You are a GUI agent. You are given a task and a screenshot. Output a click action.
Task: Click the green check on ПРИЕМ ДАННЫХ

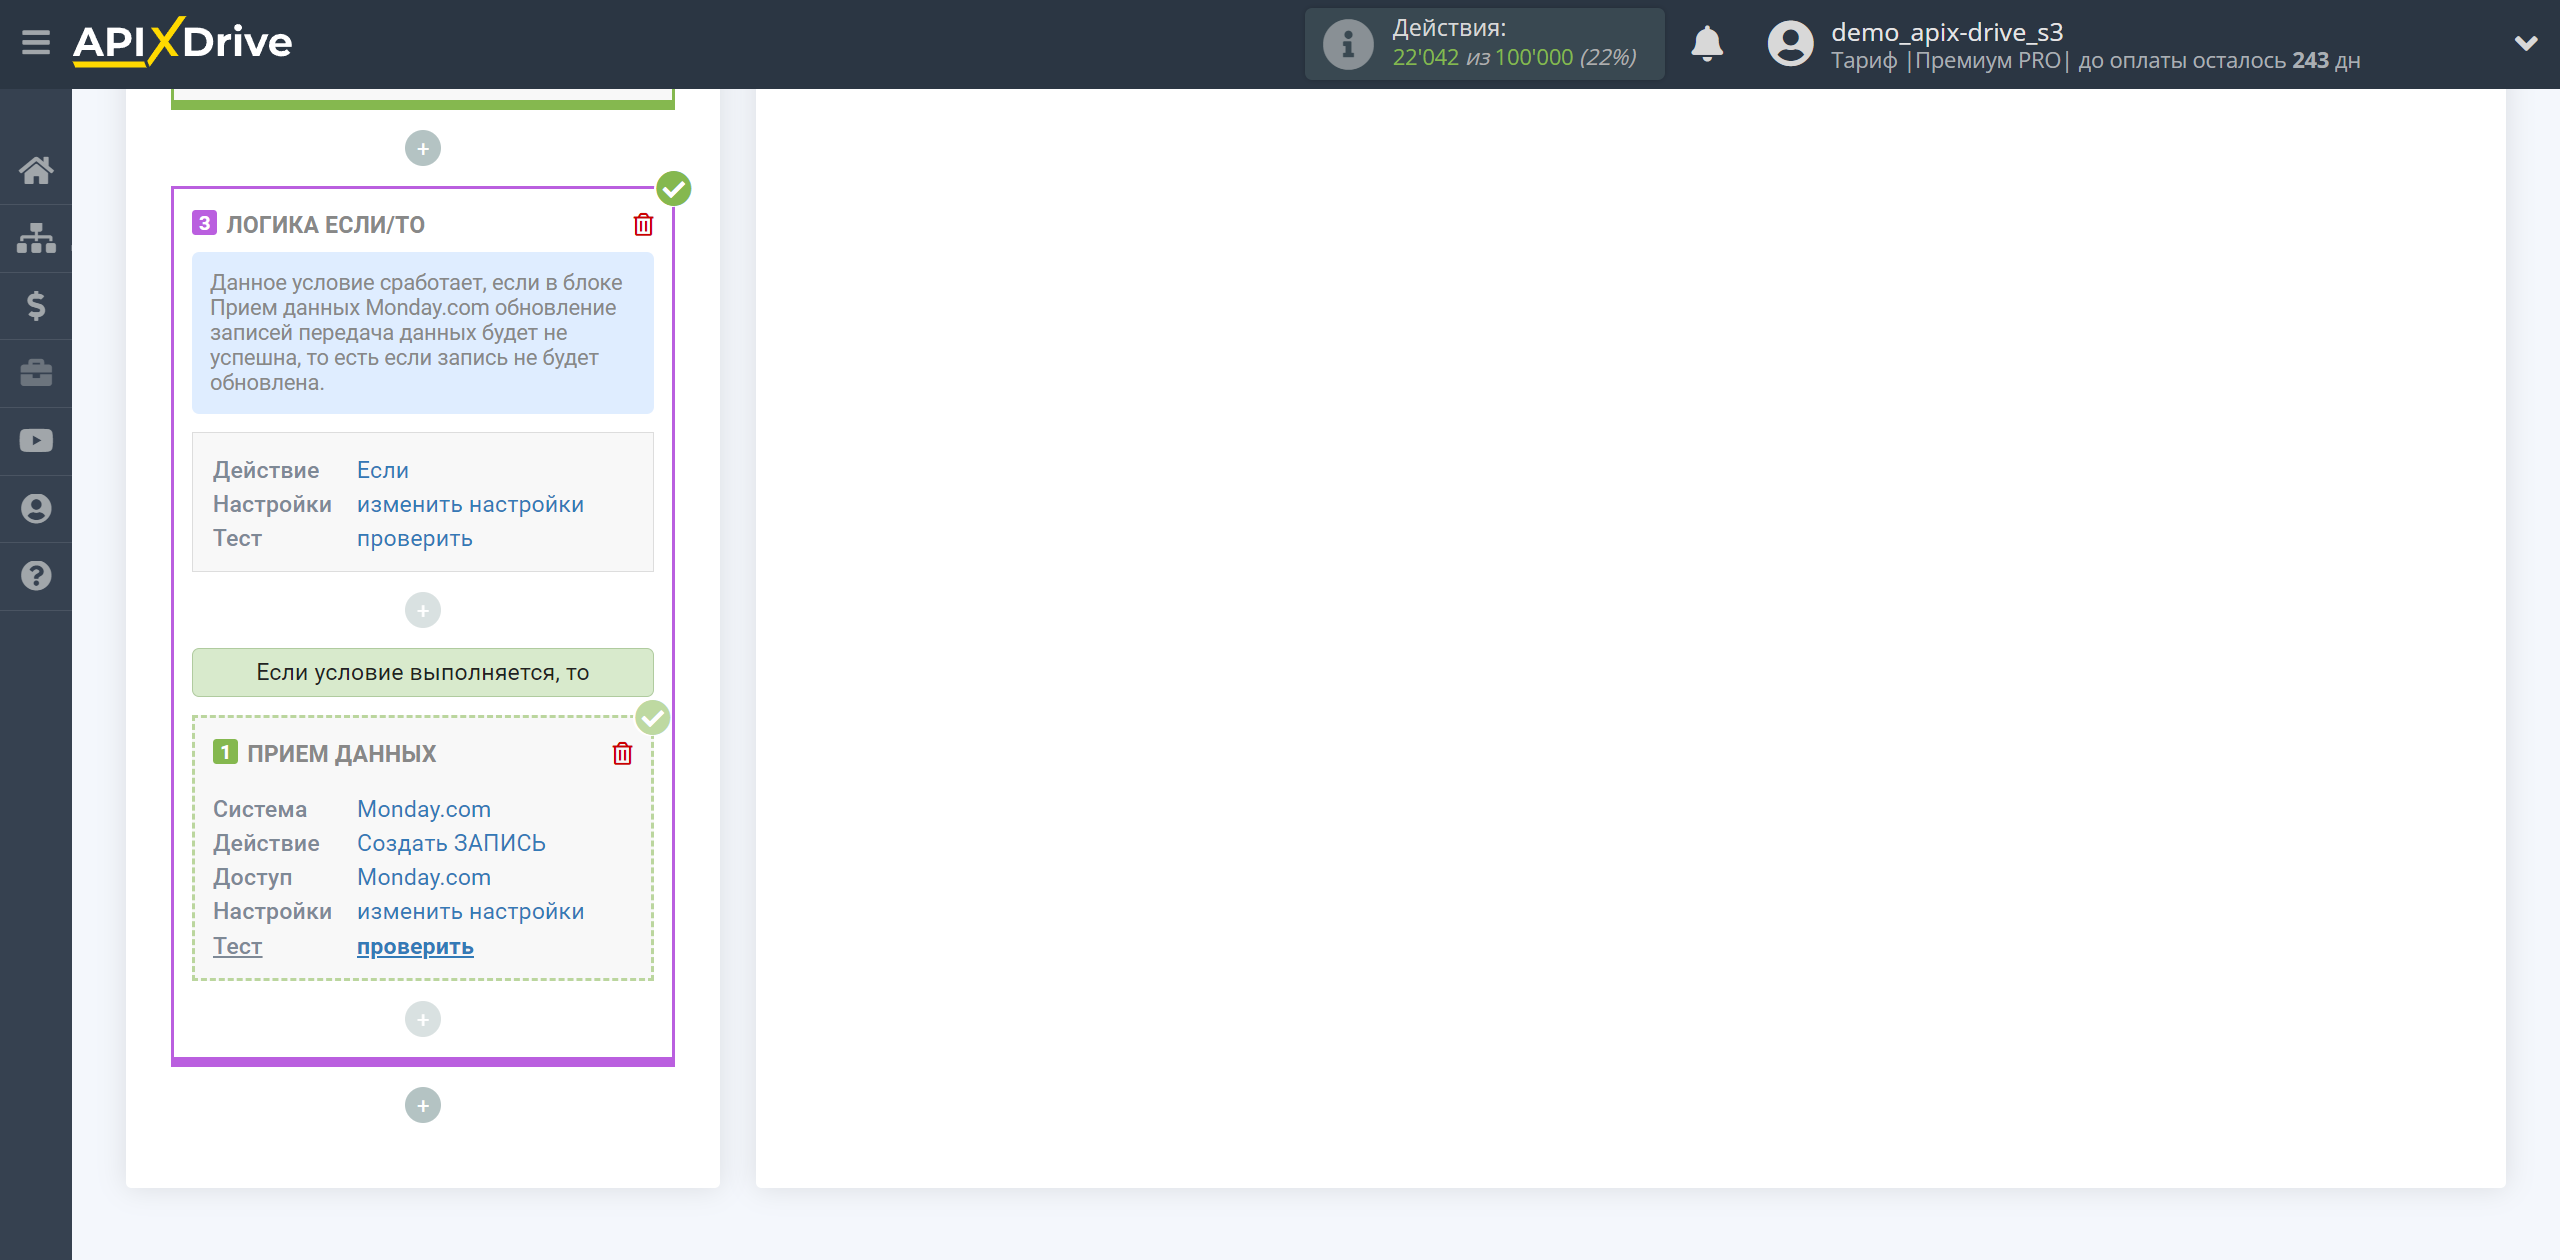[x=653, y=717]
